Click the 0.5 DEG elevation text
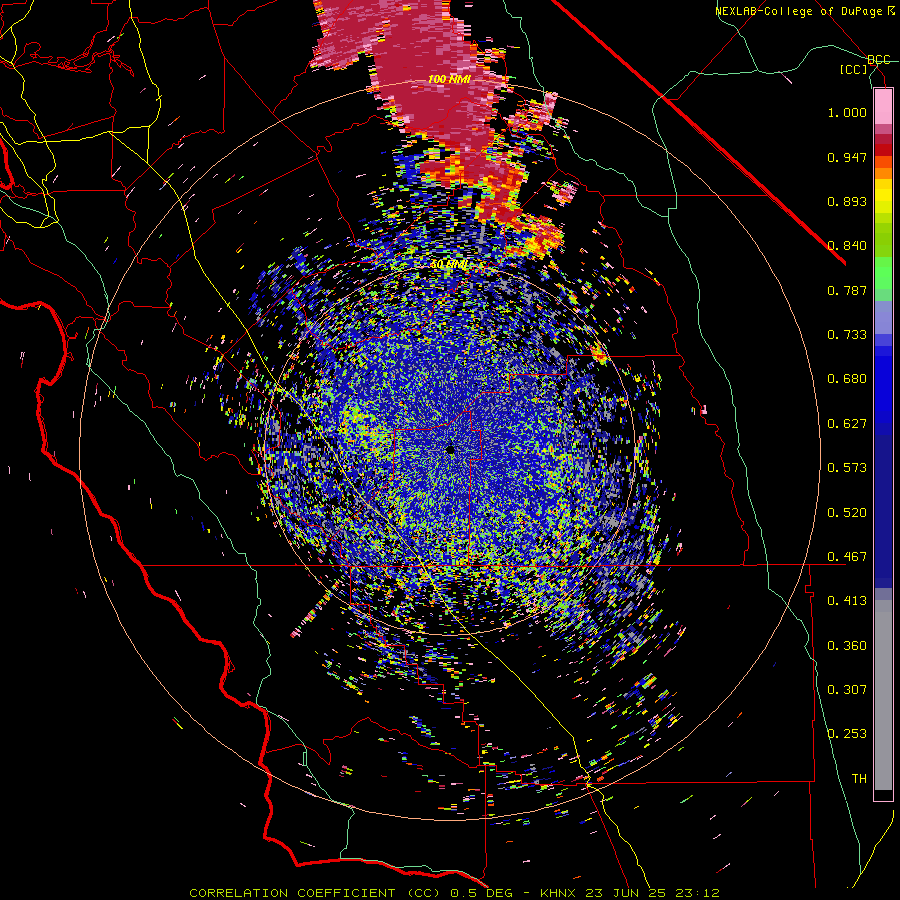Screen dimensions: 900x900 coord(481,893)
